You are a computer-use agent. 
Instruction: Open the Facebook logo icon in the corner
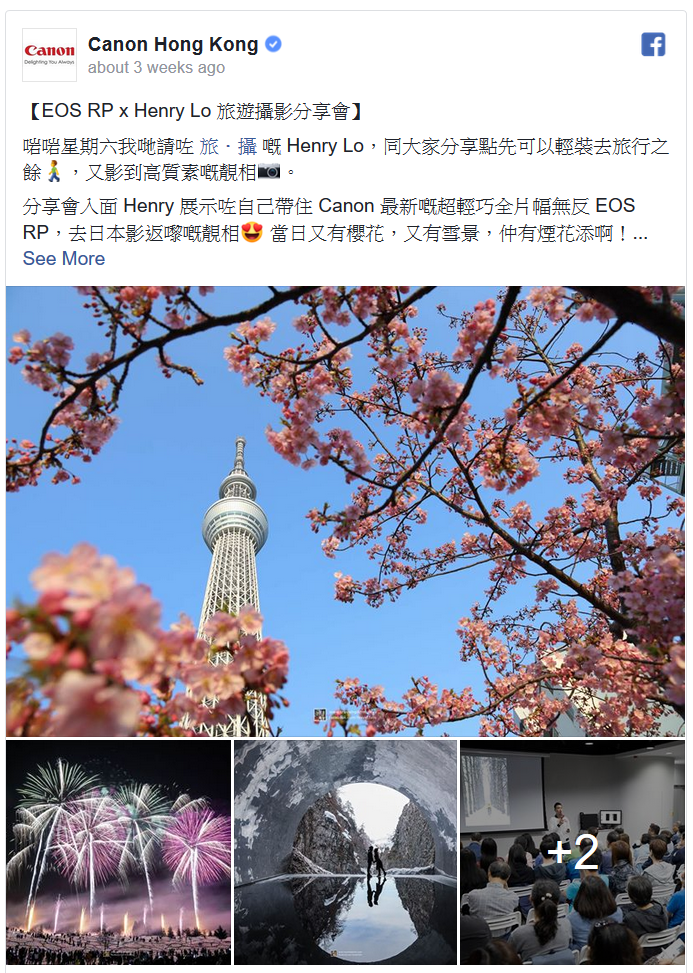tap(653, 44)
